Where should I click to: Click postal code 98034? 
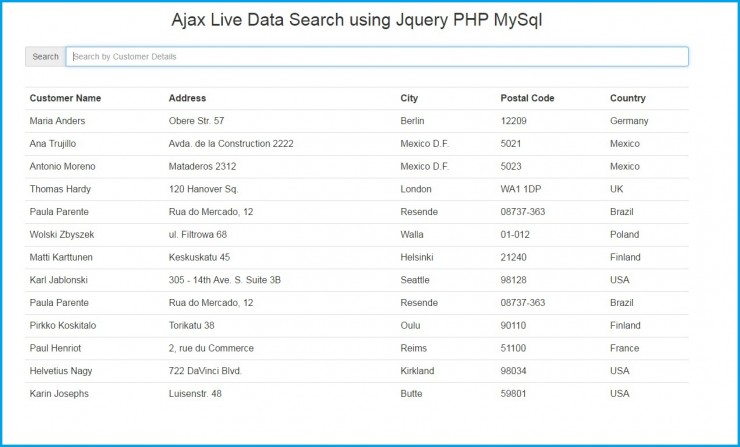click(513, 371)
